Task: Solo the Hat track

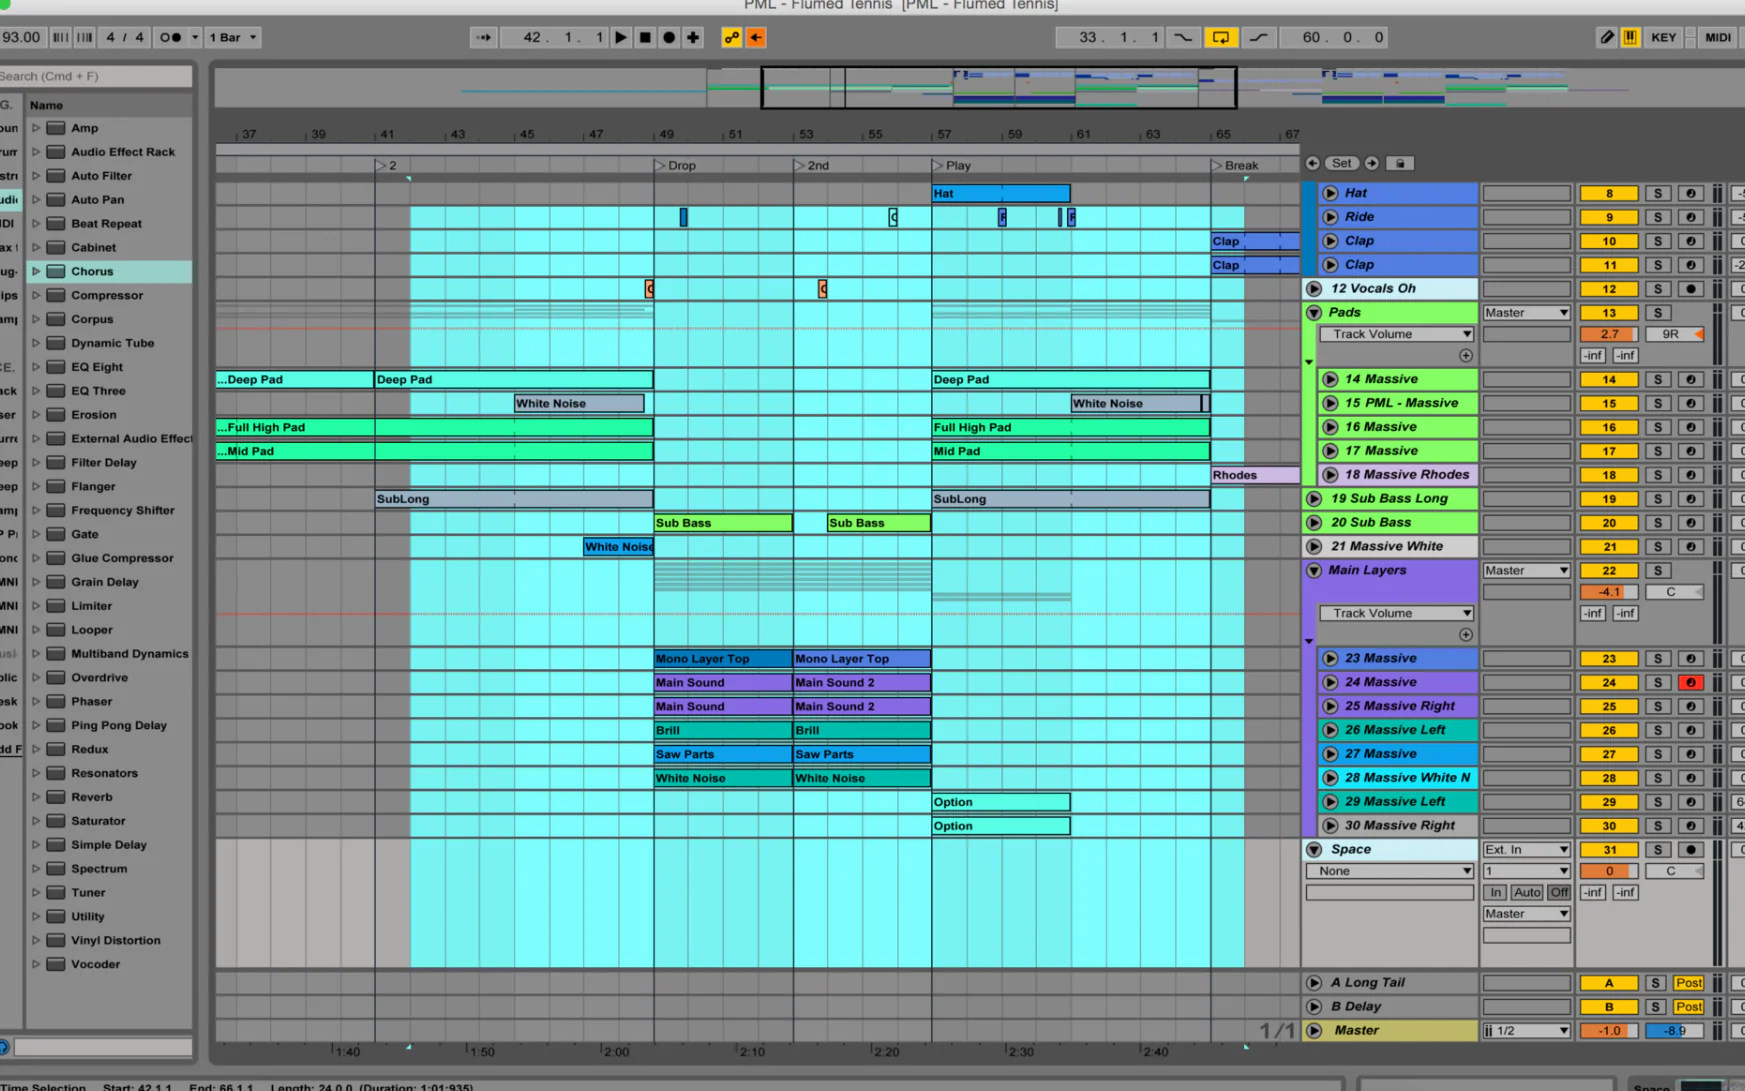Action: (x=1657, y=193)
